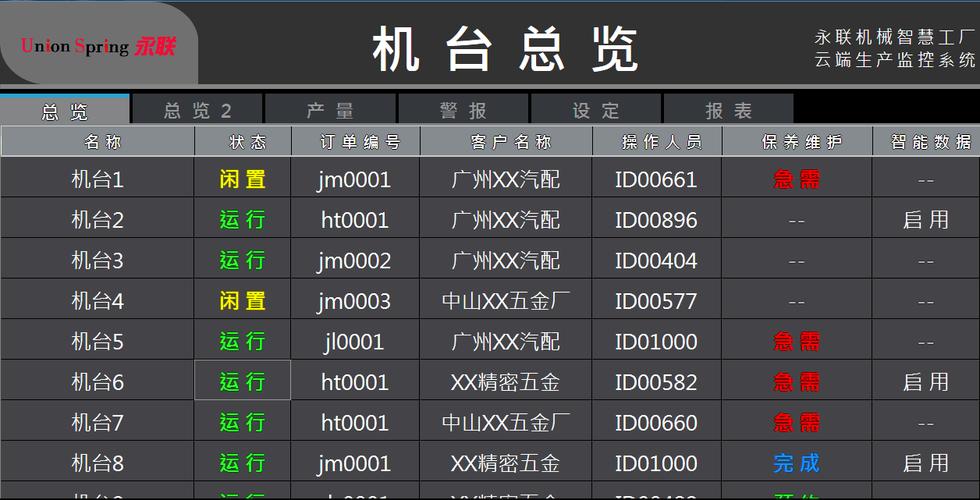
Task: Select the 机台8 name cell
Action: coord(98,463)
